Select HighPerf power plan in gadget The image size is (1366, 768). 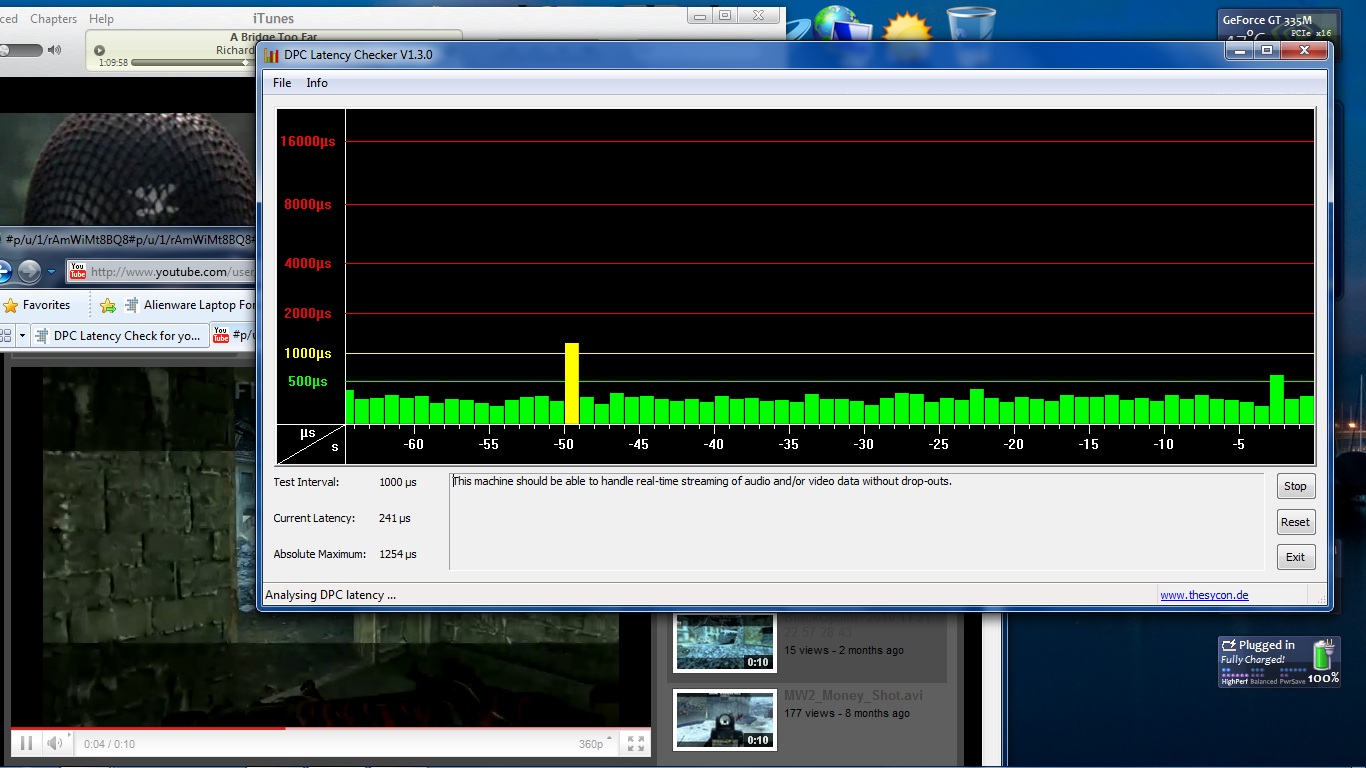1233,682
